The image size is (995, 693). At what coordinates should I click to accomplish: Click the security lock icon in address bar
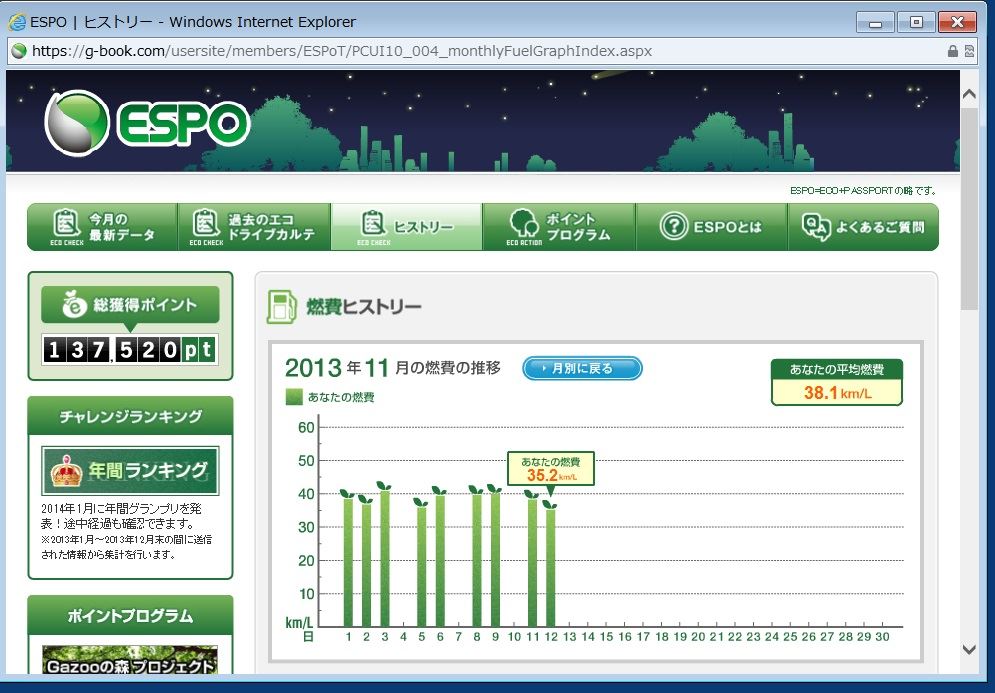[952, 51]
